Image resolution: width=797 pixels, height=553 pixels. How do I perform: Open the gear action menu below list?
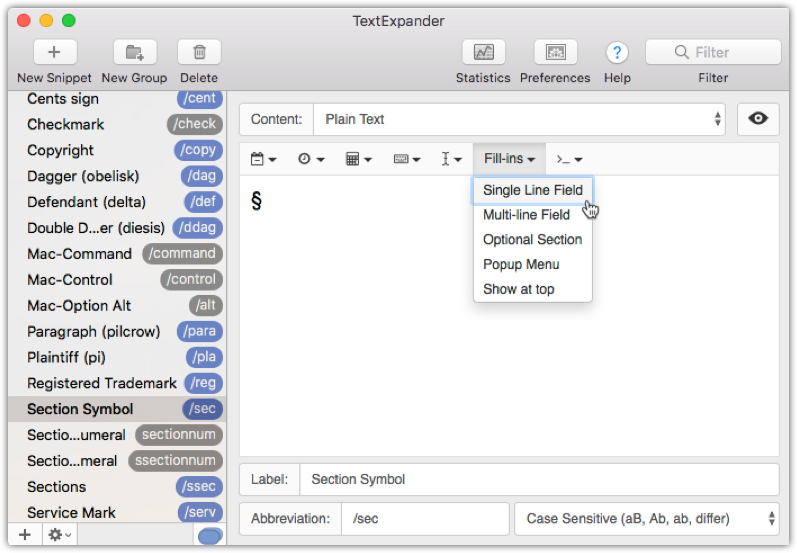pos(60,535)
